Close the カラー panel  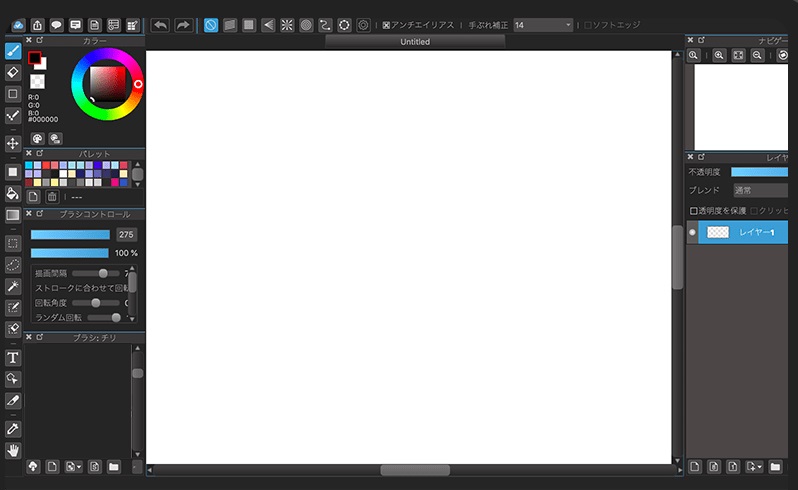[29, 40]
